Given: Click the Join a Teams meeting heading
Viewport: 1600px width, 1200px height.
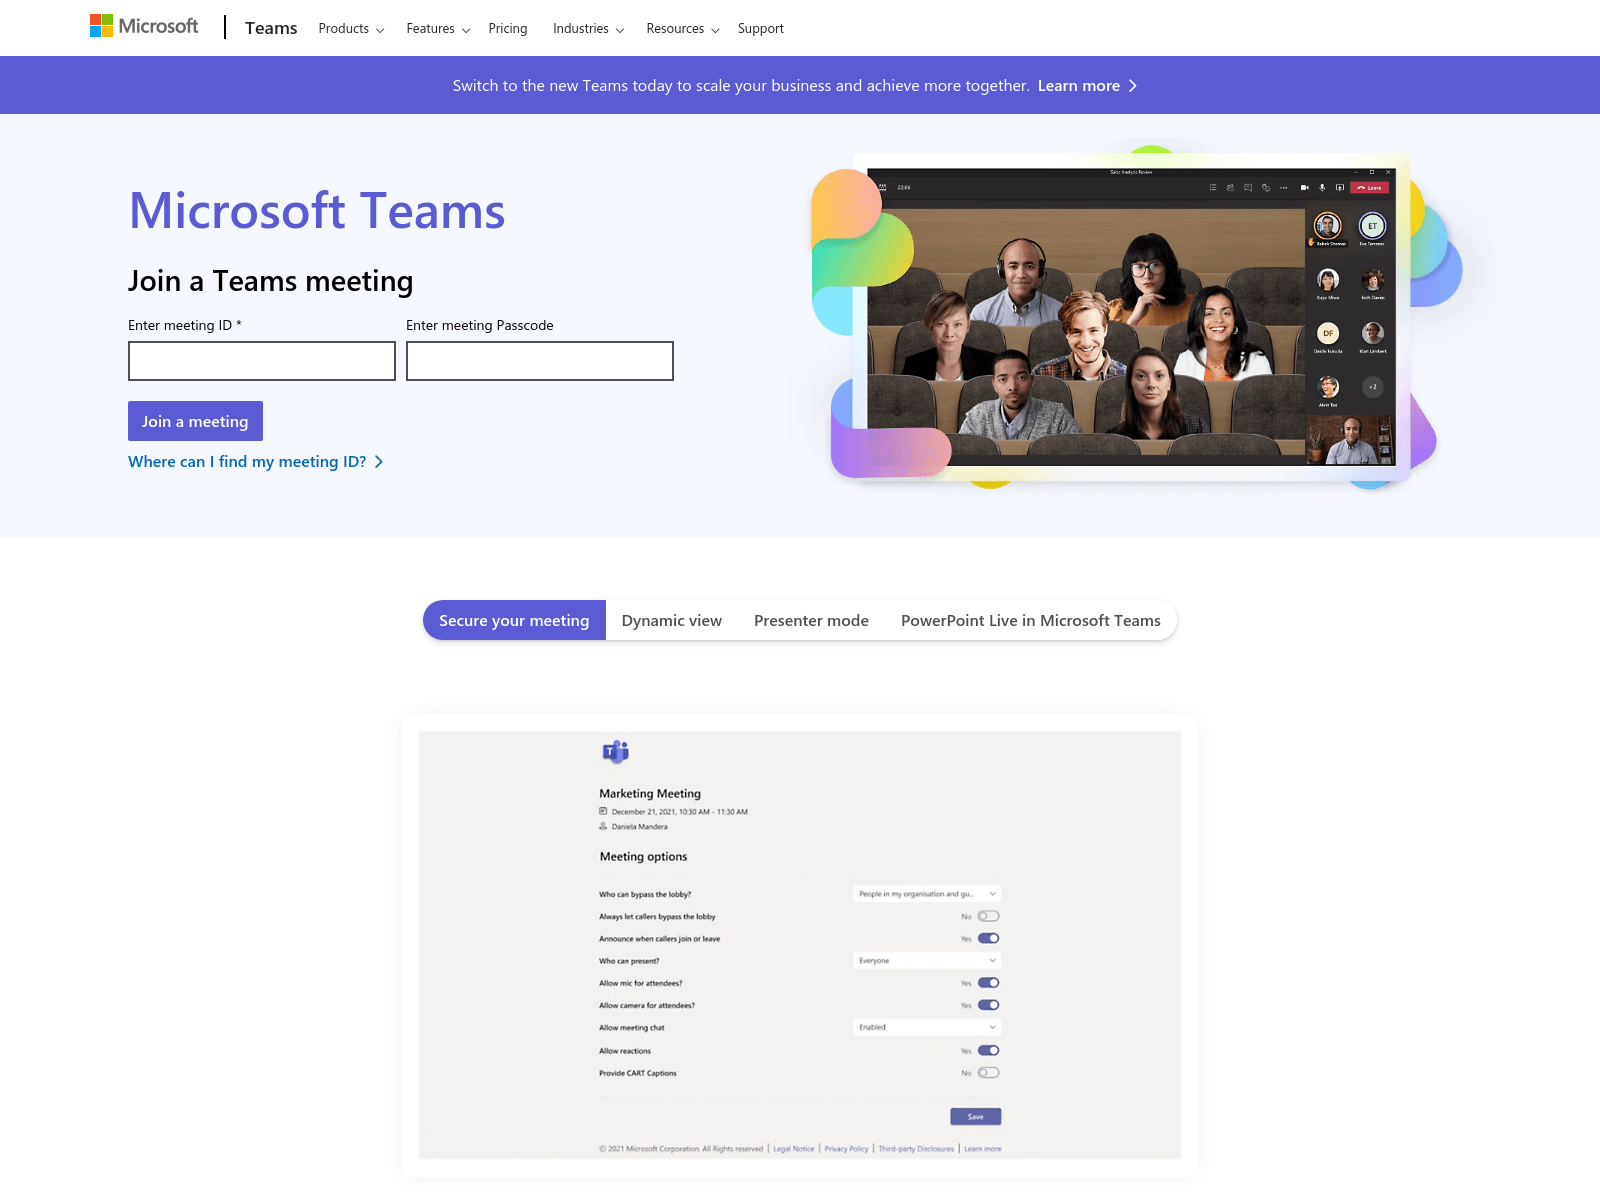Looking at the screenshot, I should pos(270,281).
